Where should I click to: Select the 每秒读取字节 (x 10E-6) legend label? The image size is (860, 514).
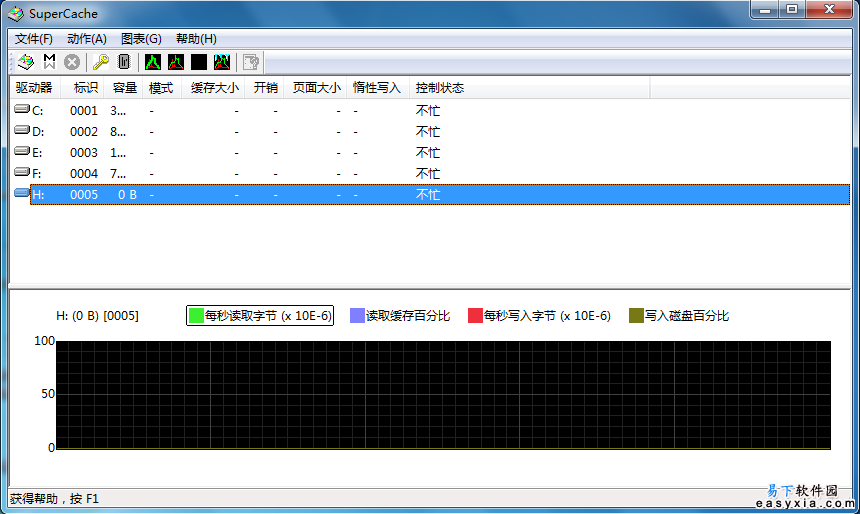click(x=268, y=316)
